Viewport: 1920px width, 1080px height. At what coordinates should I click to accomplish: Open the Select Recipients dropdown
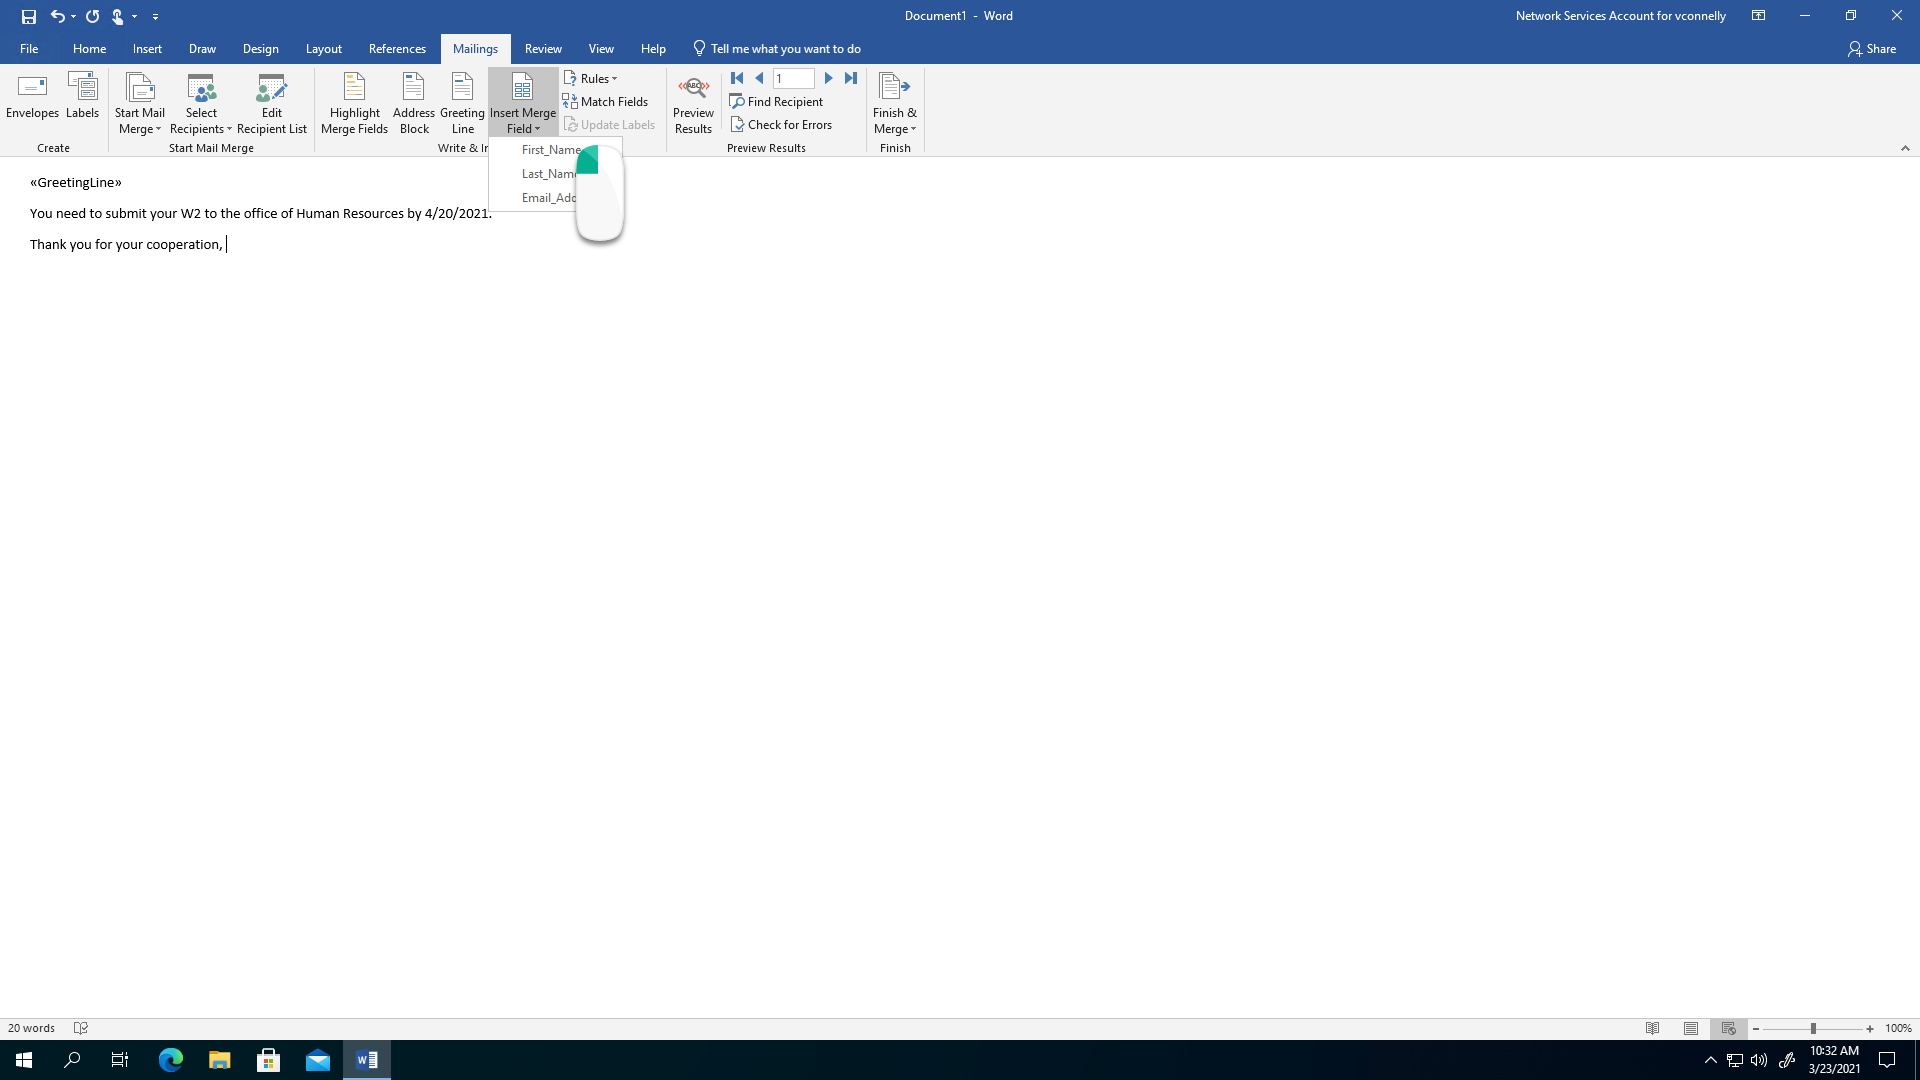[201, 103]
